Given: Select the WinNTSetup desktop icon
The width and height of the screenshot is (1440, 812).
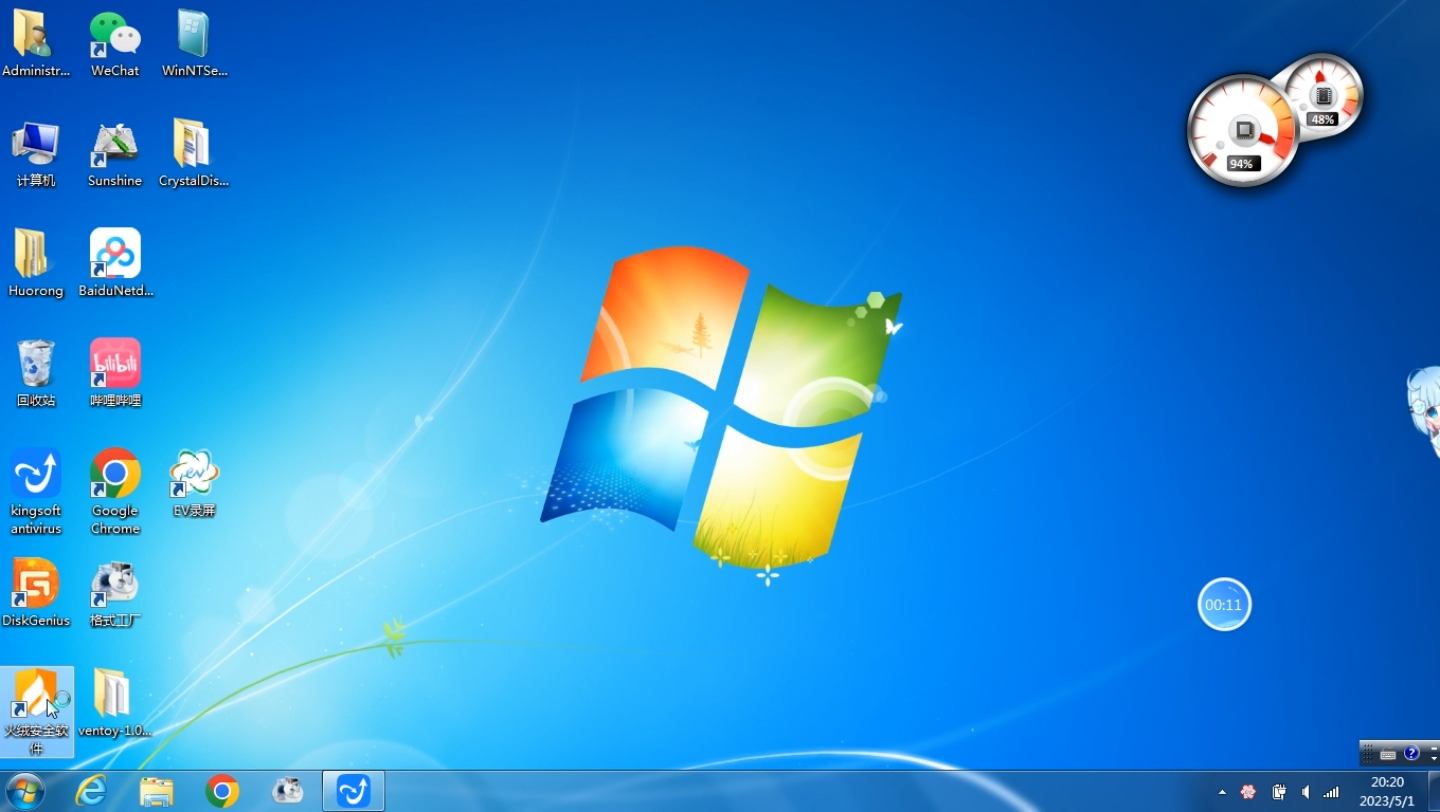Looking at the screenshot, I should 194,44.
